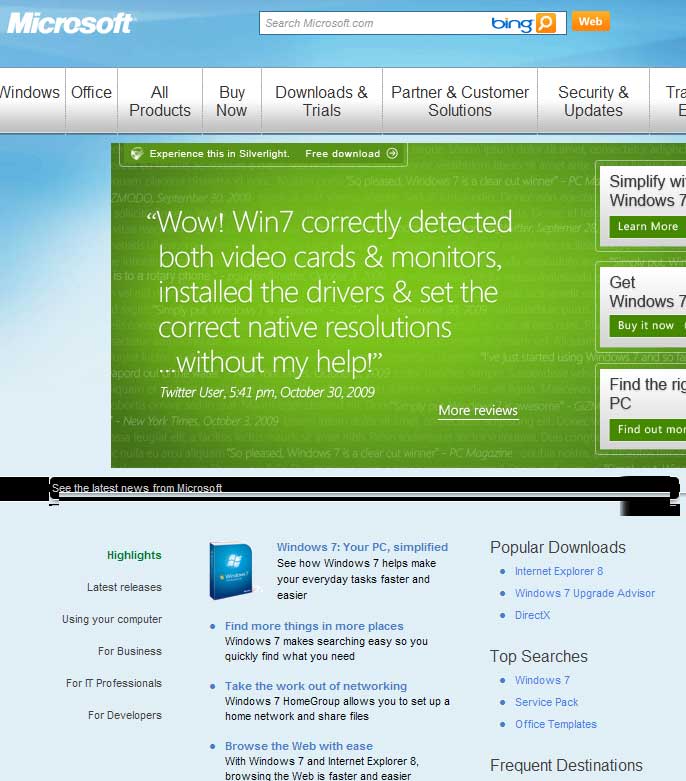Open the Internet Explorer 8 download link
This screenshot has height=781, width=686.
click(x=558, y=571)
